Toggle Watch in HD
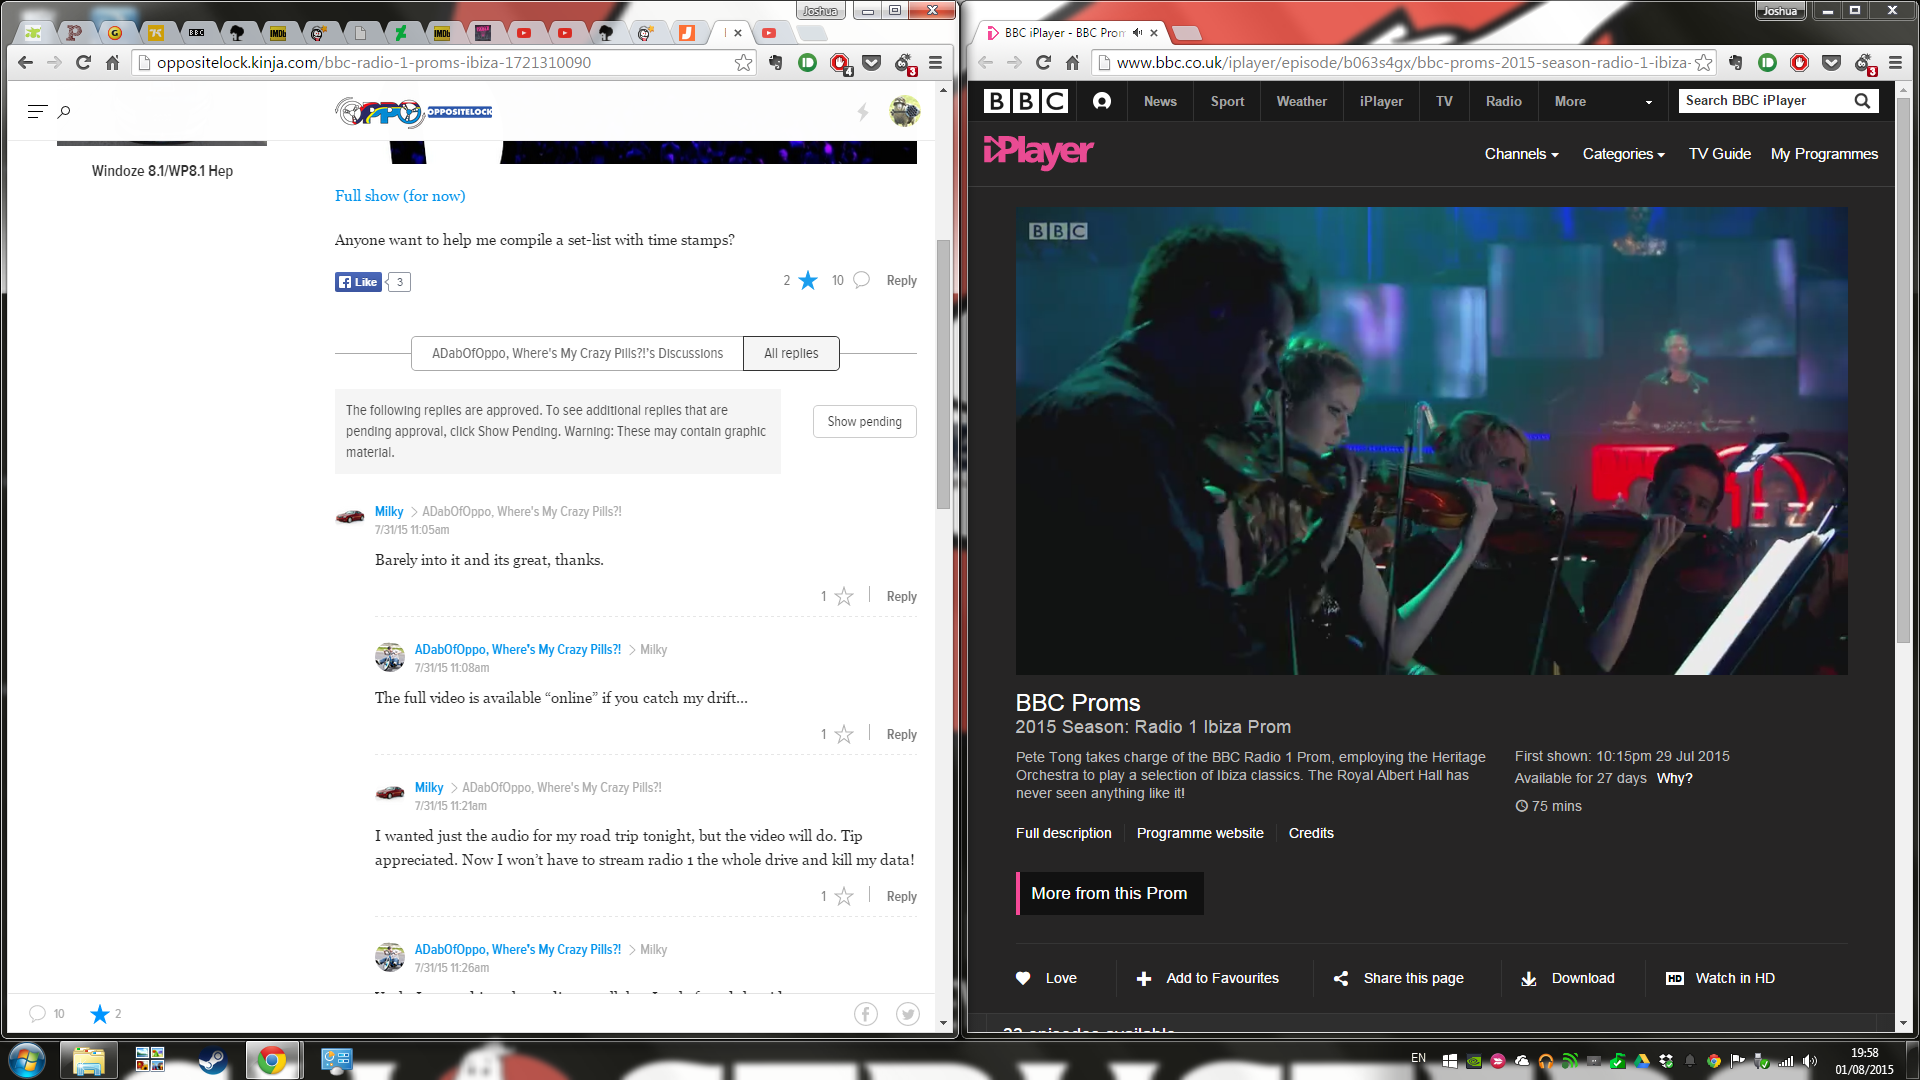The width and height of the screenshot is (1920, 1080). (x=1720, y=978)
